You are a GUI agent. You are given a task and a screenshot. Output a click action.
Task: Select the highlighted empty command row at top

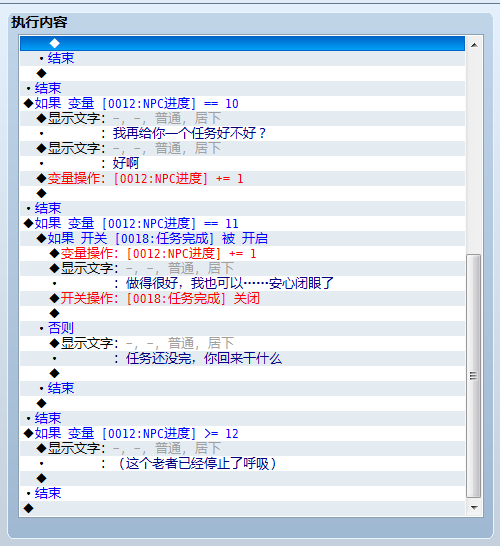point(242,43)
